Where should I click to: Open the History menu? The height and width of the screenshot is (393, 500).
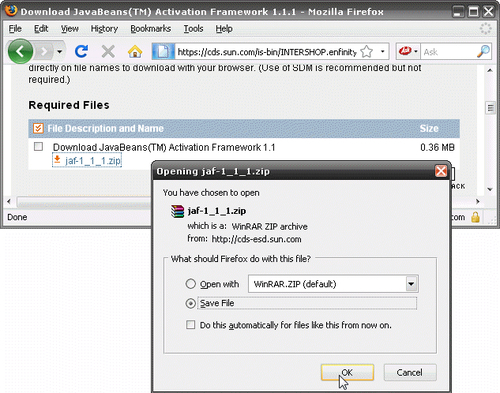point(104,29)
